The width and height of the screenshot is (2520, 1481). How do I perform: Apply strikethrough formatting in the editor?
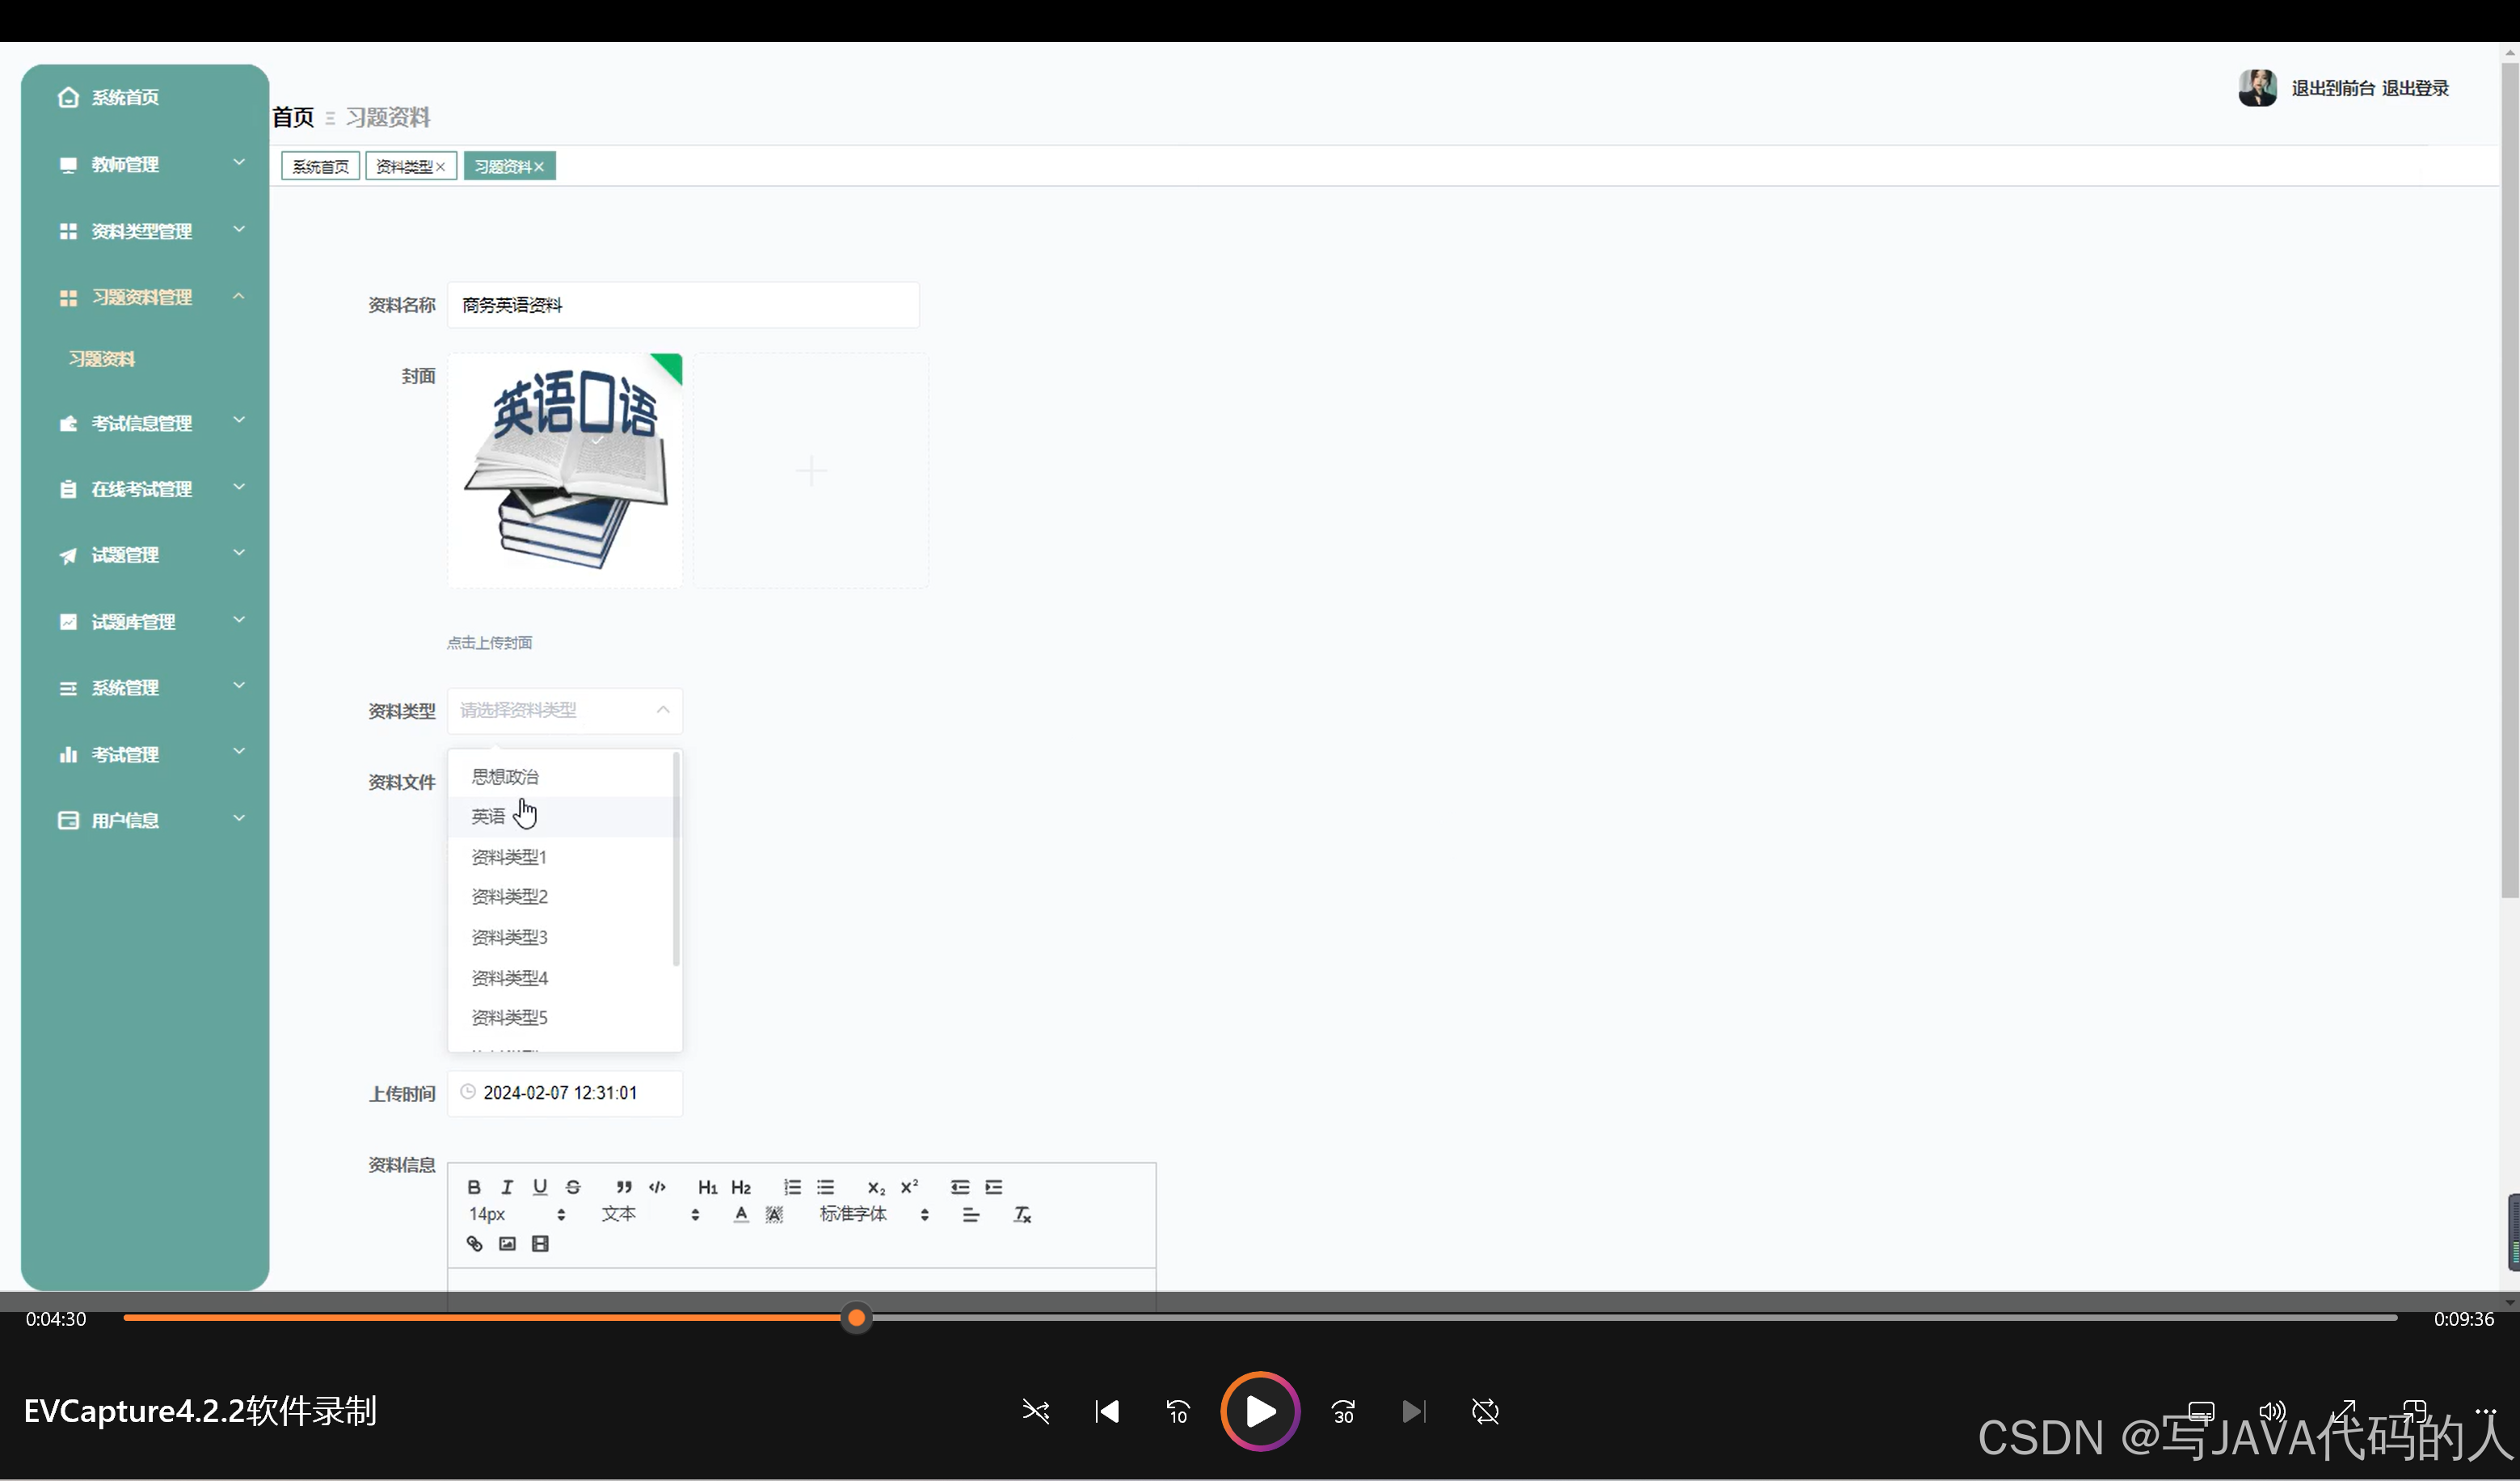coord(573,1187)
